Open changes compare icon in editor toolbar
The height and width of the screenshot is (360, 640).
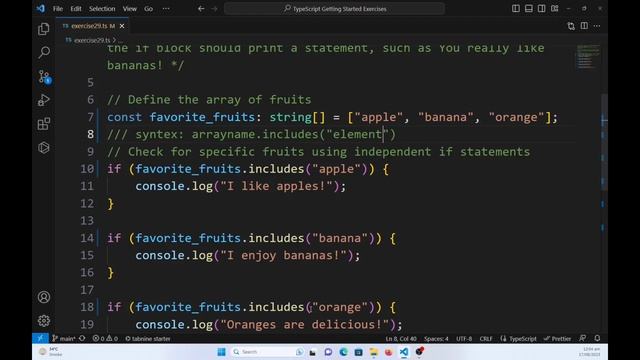[571, 26]
